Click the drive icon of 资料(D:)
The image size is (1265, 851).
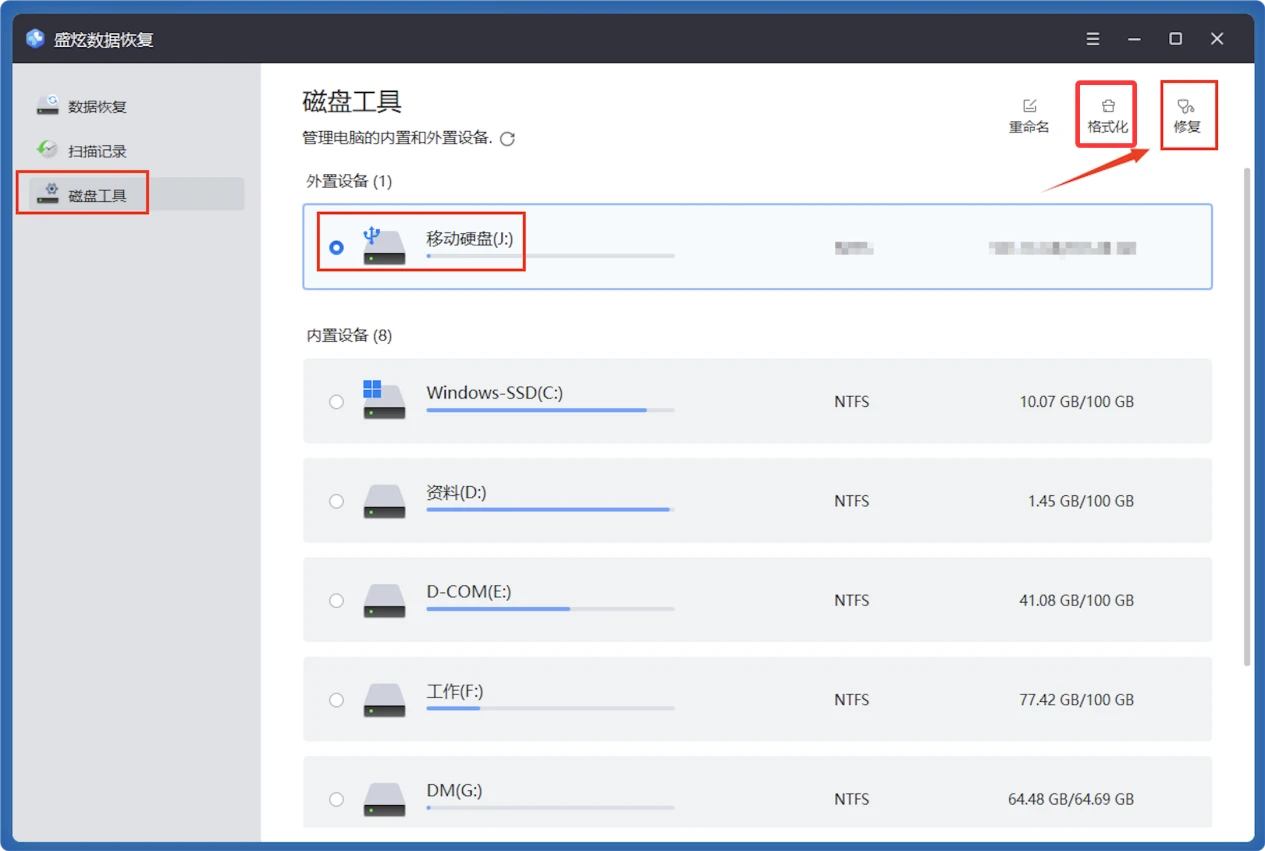click(384, 501)
